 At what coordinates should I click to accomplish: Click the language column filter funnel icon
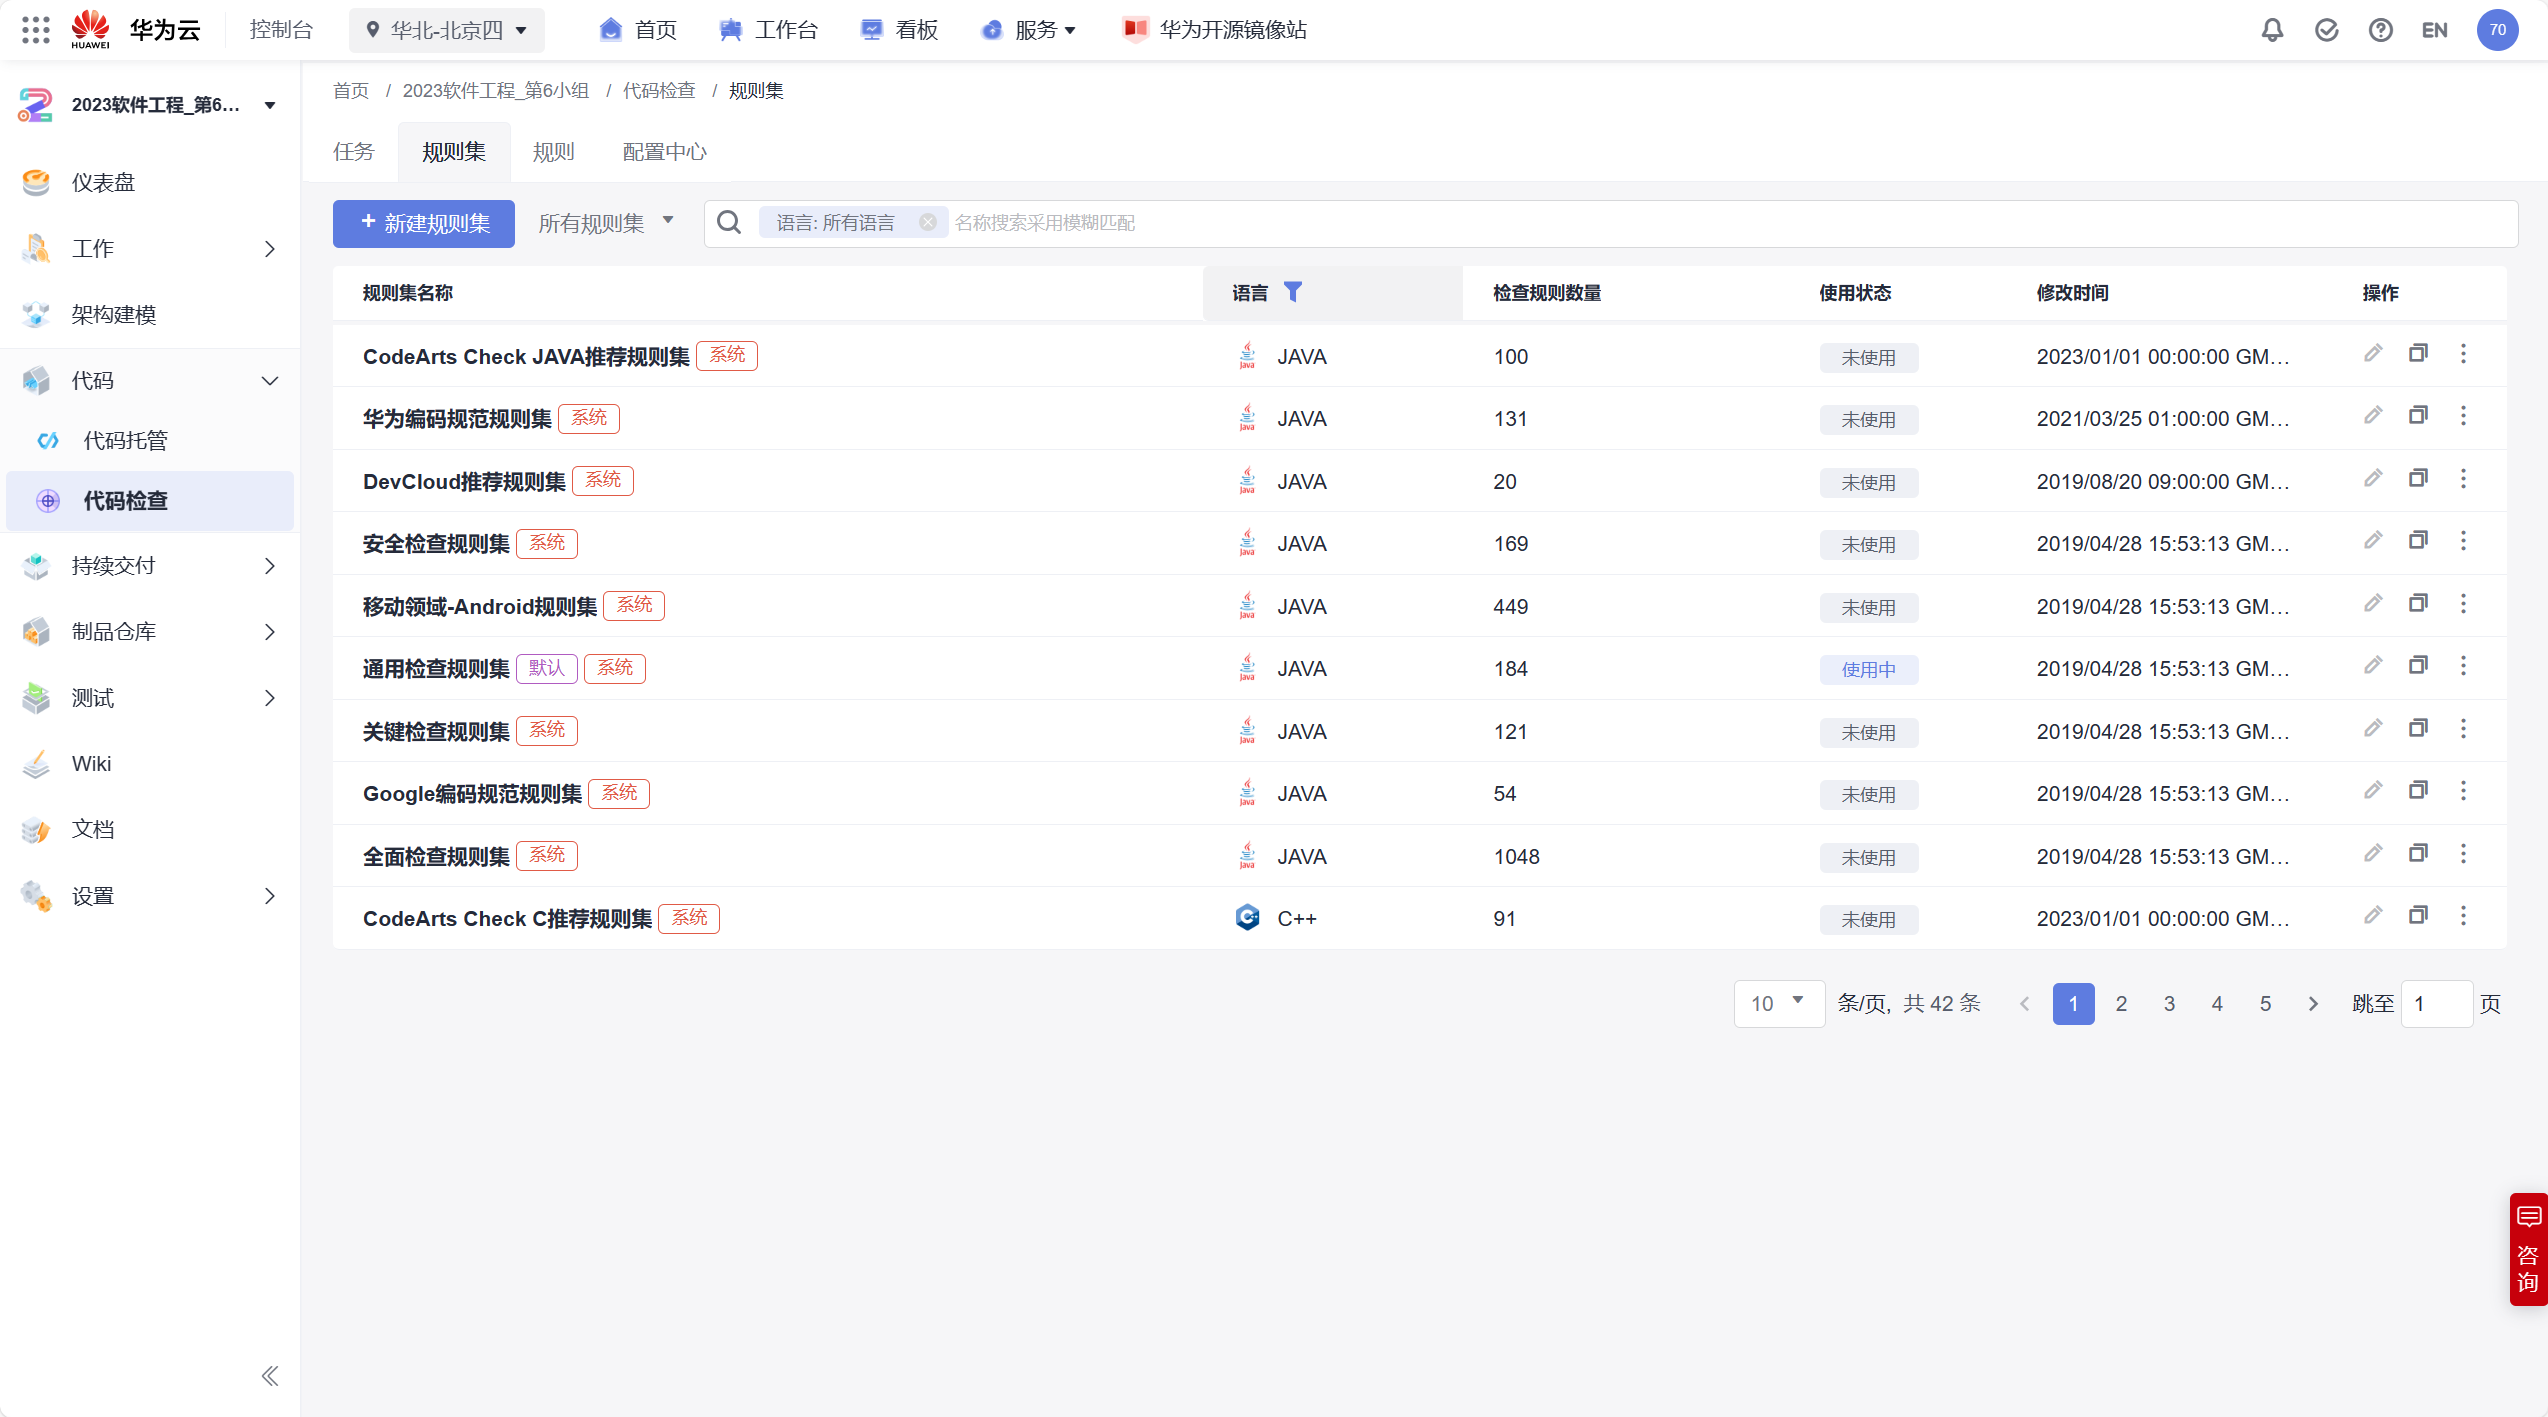(1292, 292)
